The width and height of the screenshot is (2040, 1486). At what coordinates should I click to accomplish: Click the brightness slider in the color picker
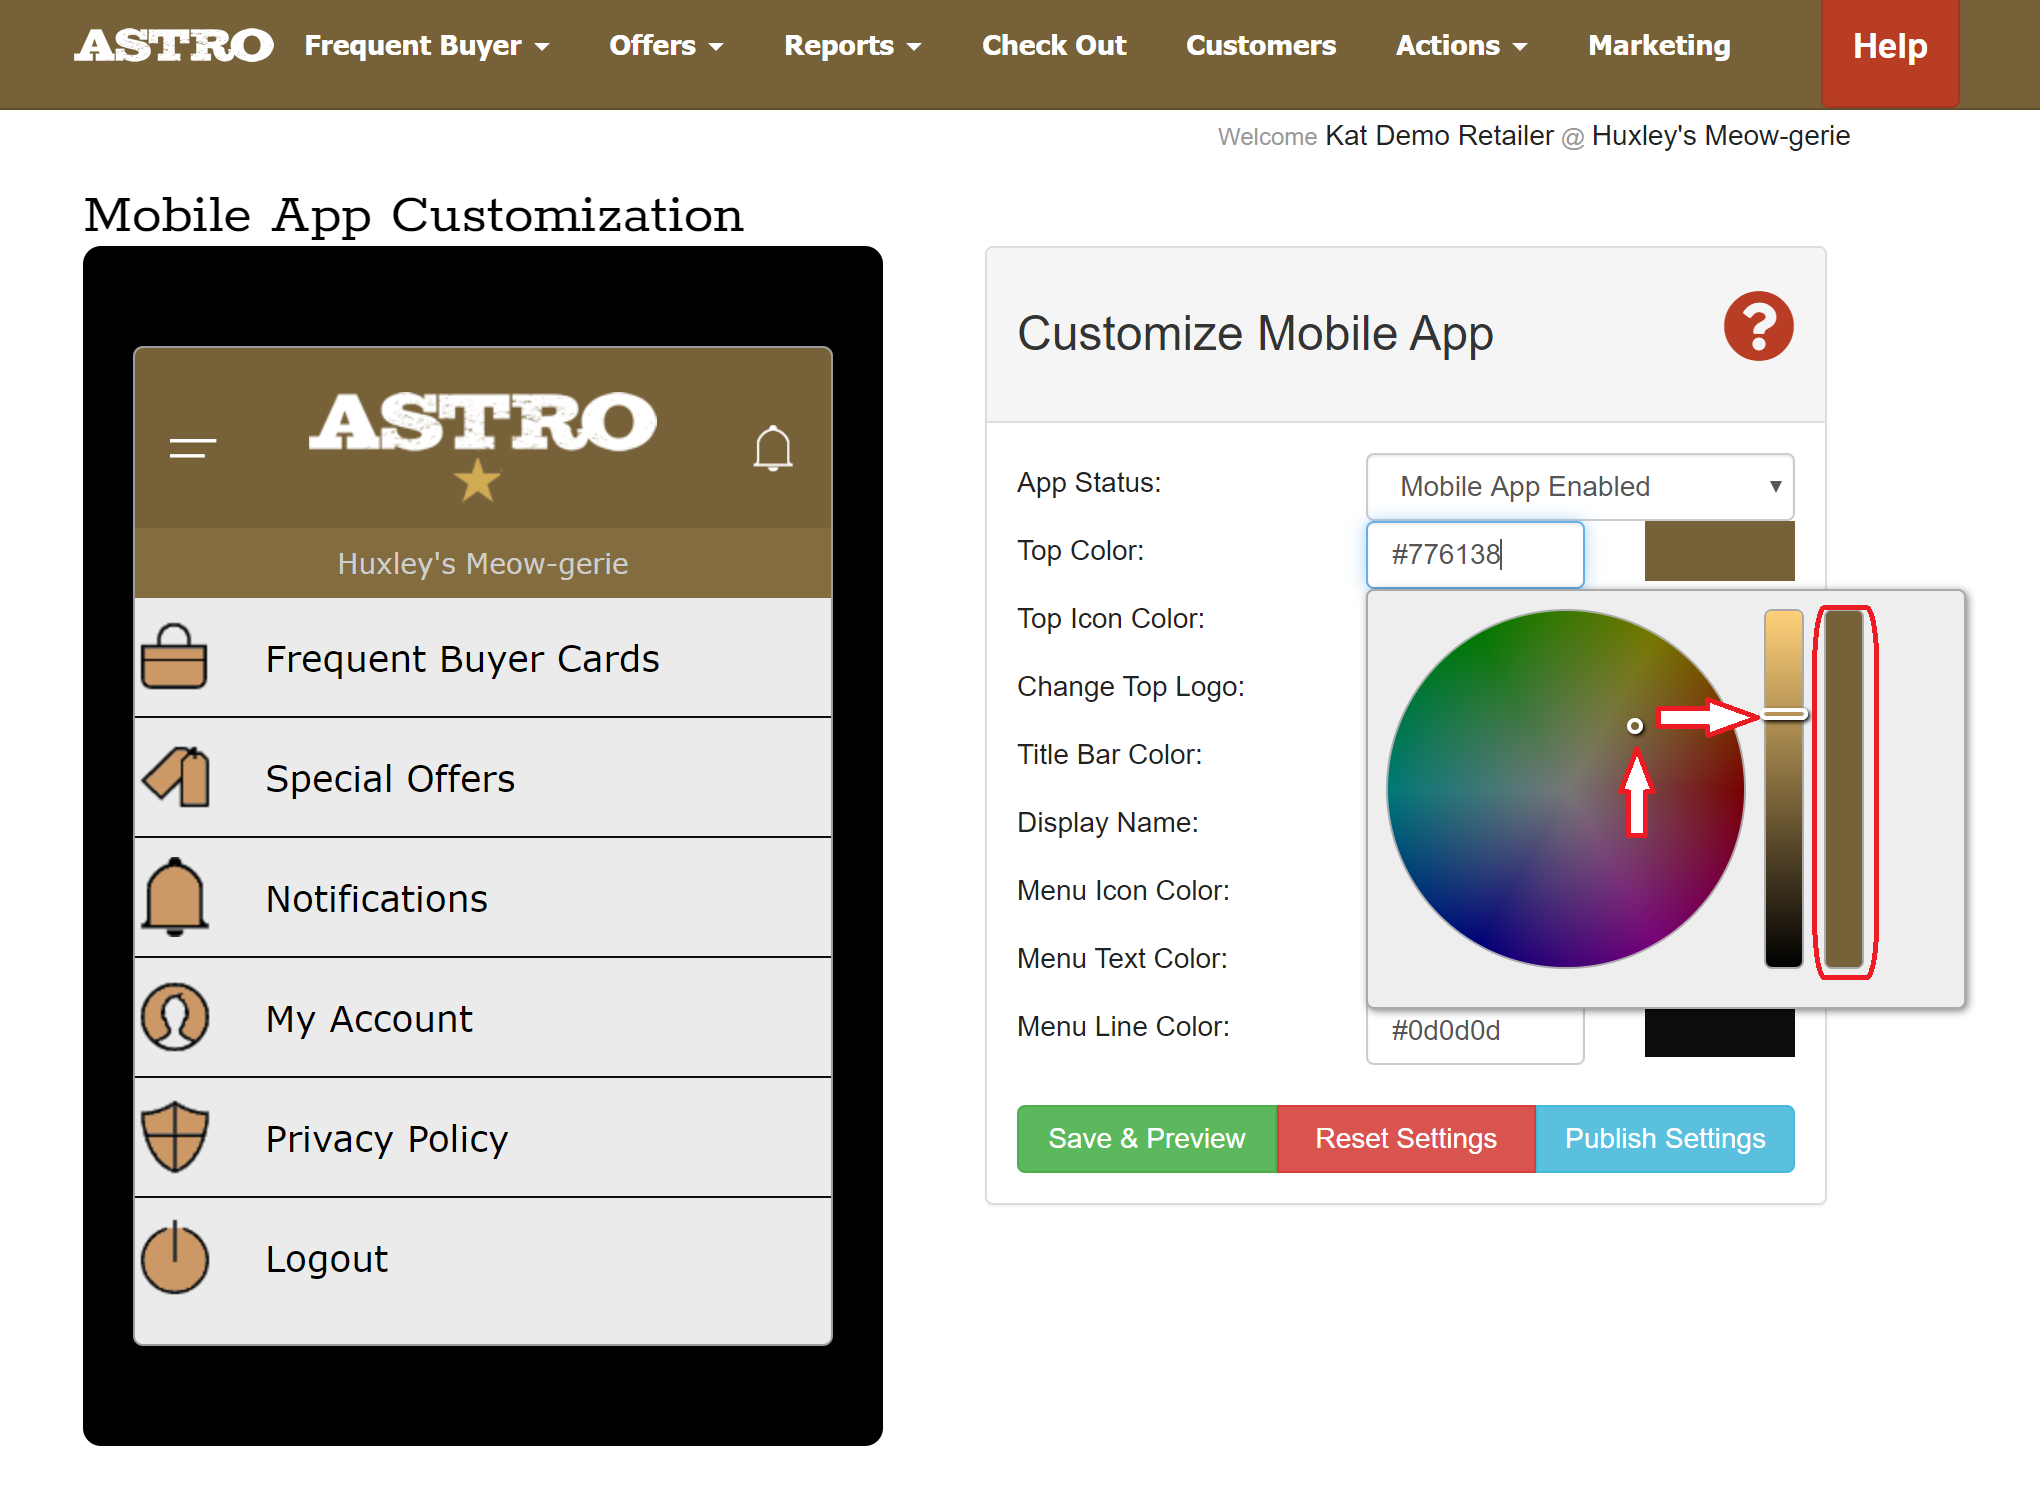(x=1783, y=788)
